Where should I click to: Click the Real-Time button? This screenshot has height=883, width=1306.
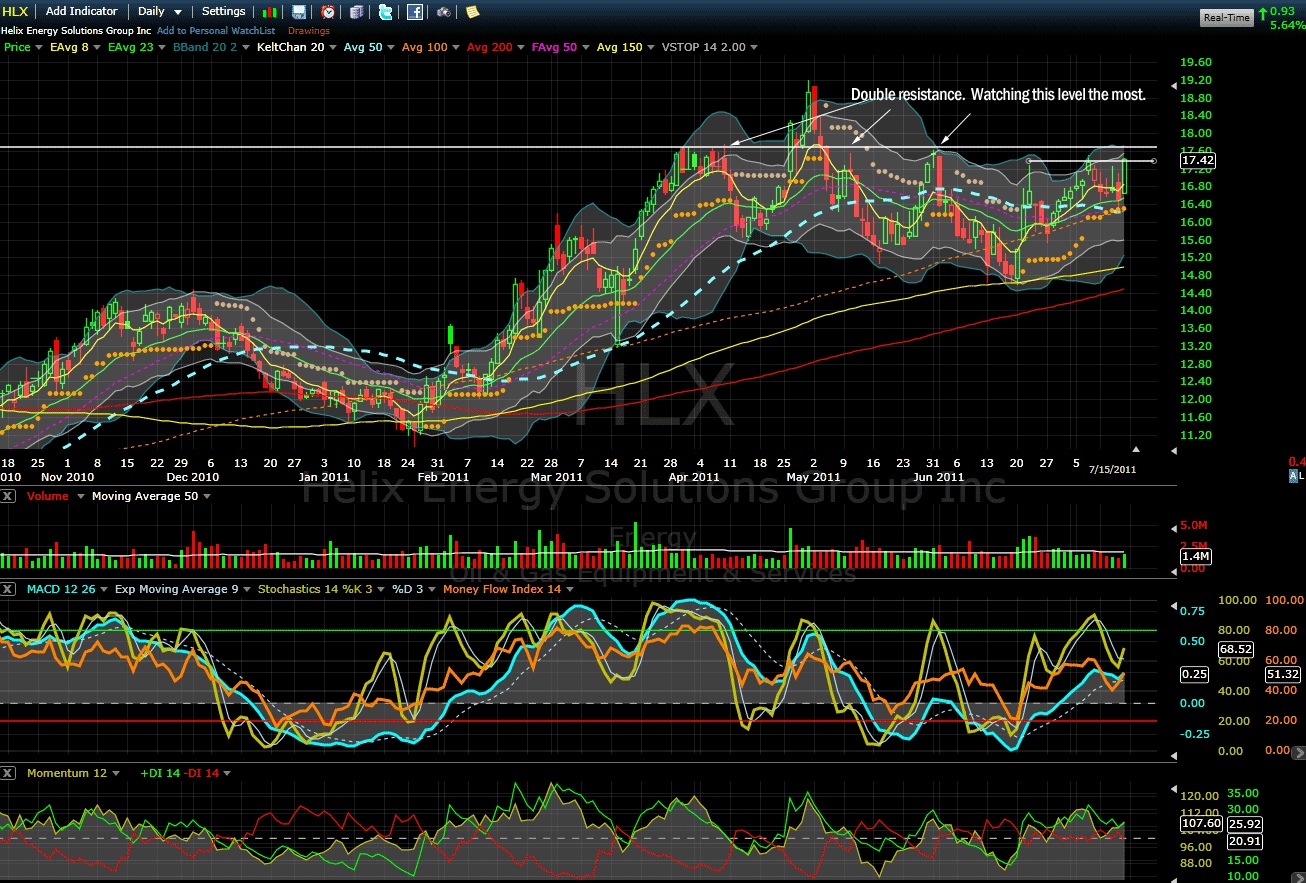[x=1227, y=17]
